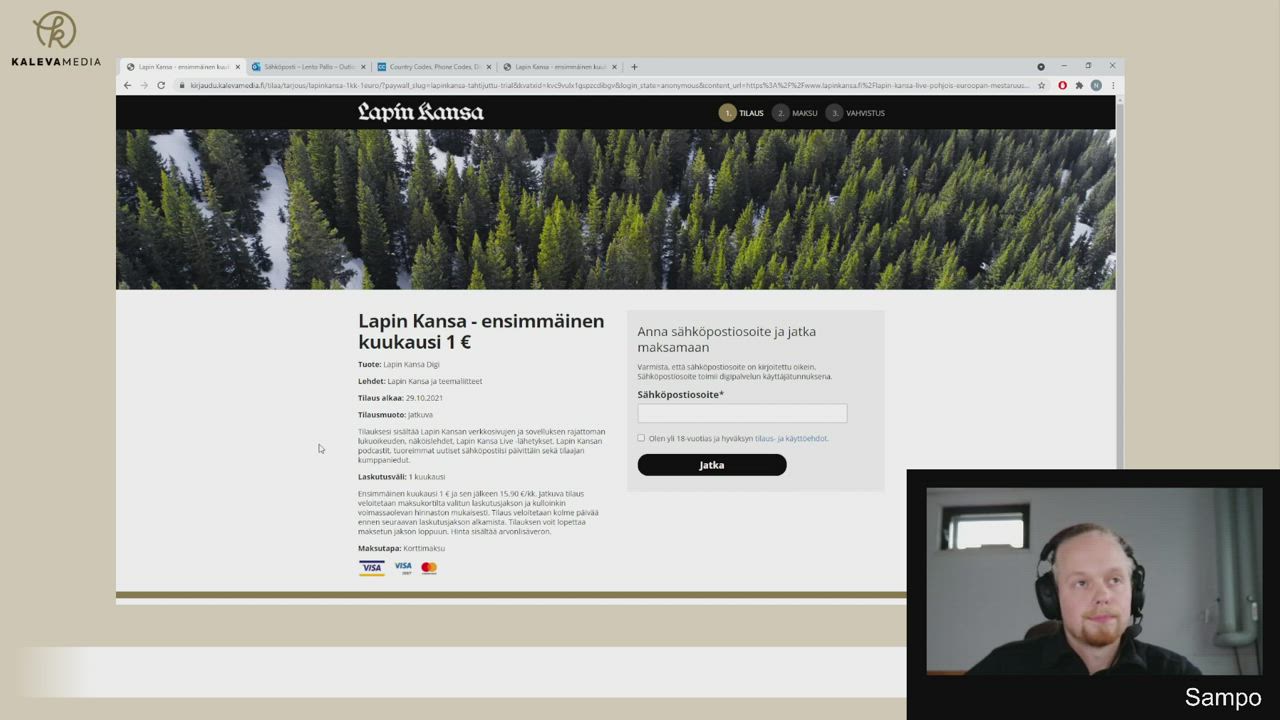
Task: Click the text 'Tilaus alkaa: 29.10.2021'
Action: [x=400, y=398]
